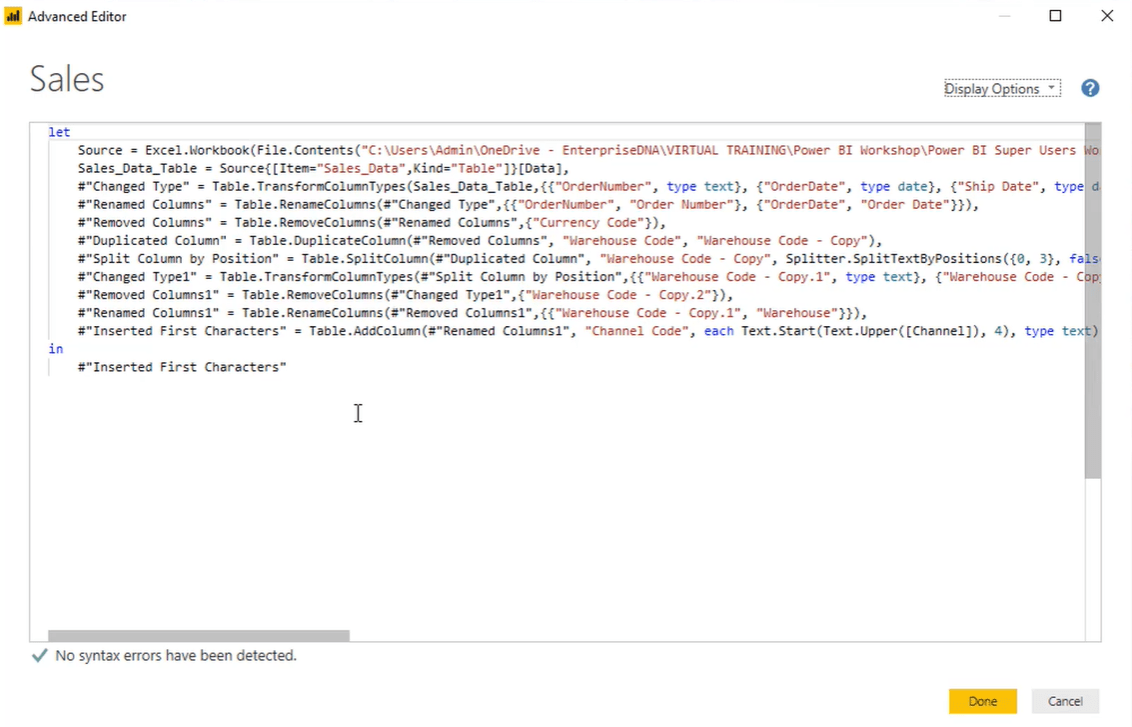Click "Channel Code" text in last step
1132x727 pixels.
(x=637, y=331)
